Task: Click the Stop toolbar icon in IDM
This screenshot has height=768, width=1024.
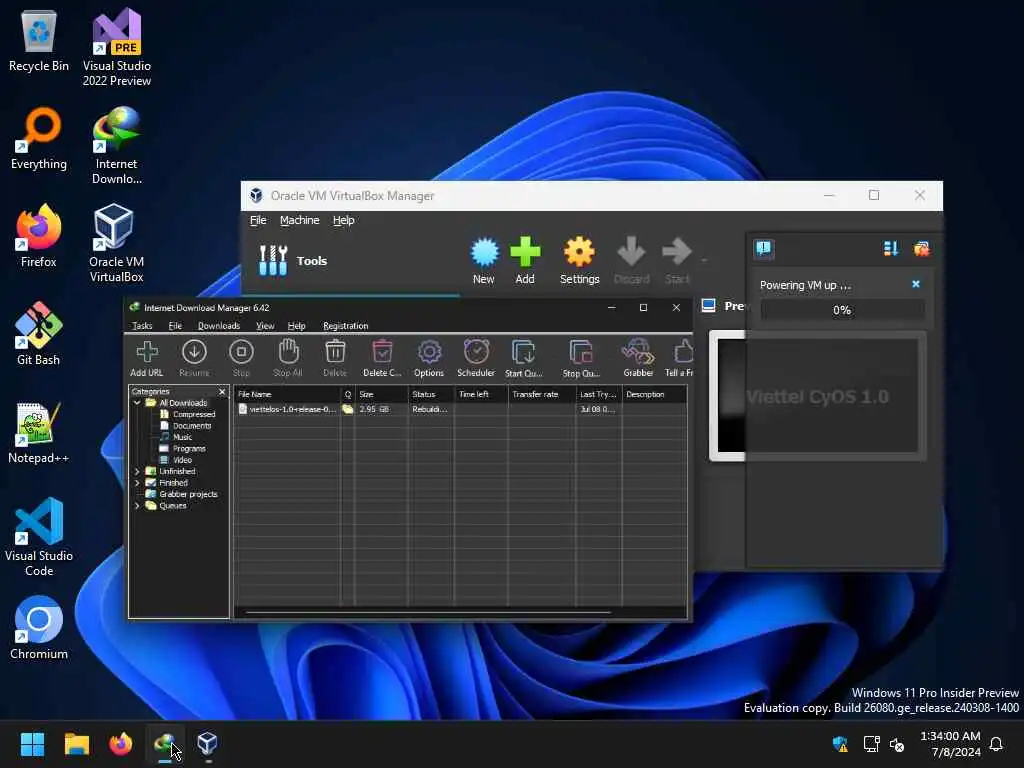Action: pyautogui.click(x=241, y=358)
